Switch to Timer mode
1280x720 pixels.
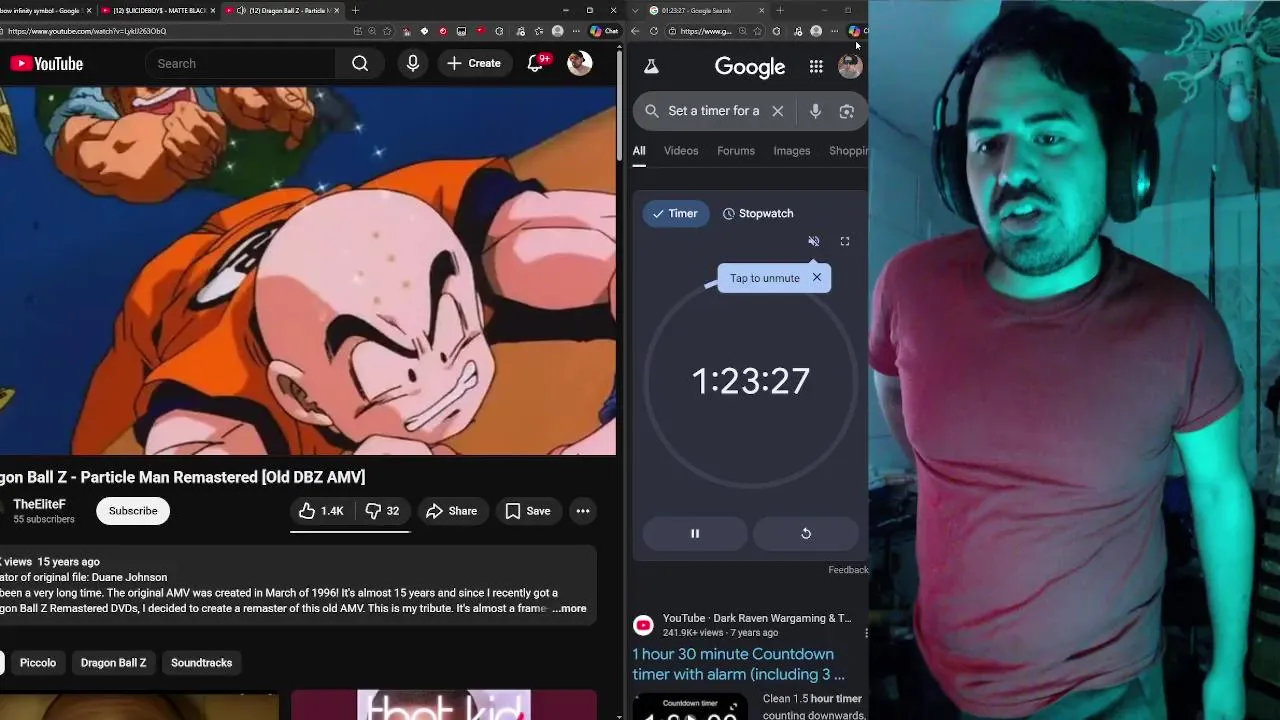point(675,213)
